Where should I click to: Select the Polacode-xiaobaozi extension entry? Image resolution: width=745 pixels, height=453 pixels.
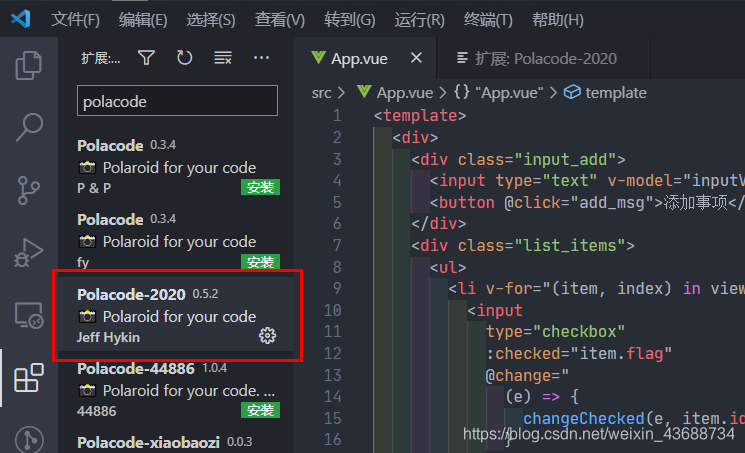(x=176, y=442)
